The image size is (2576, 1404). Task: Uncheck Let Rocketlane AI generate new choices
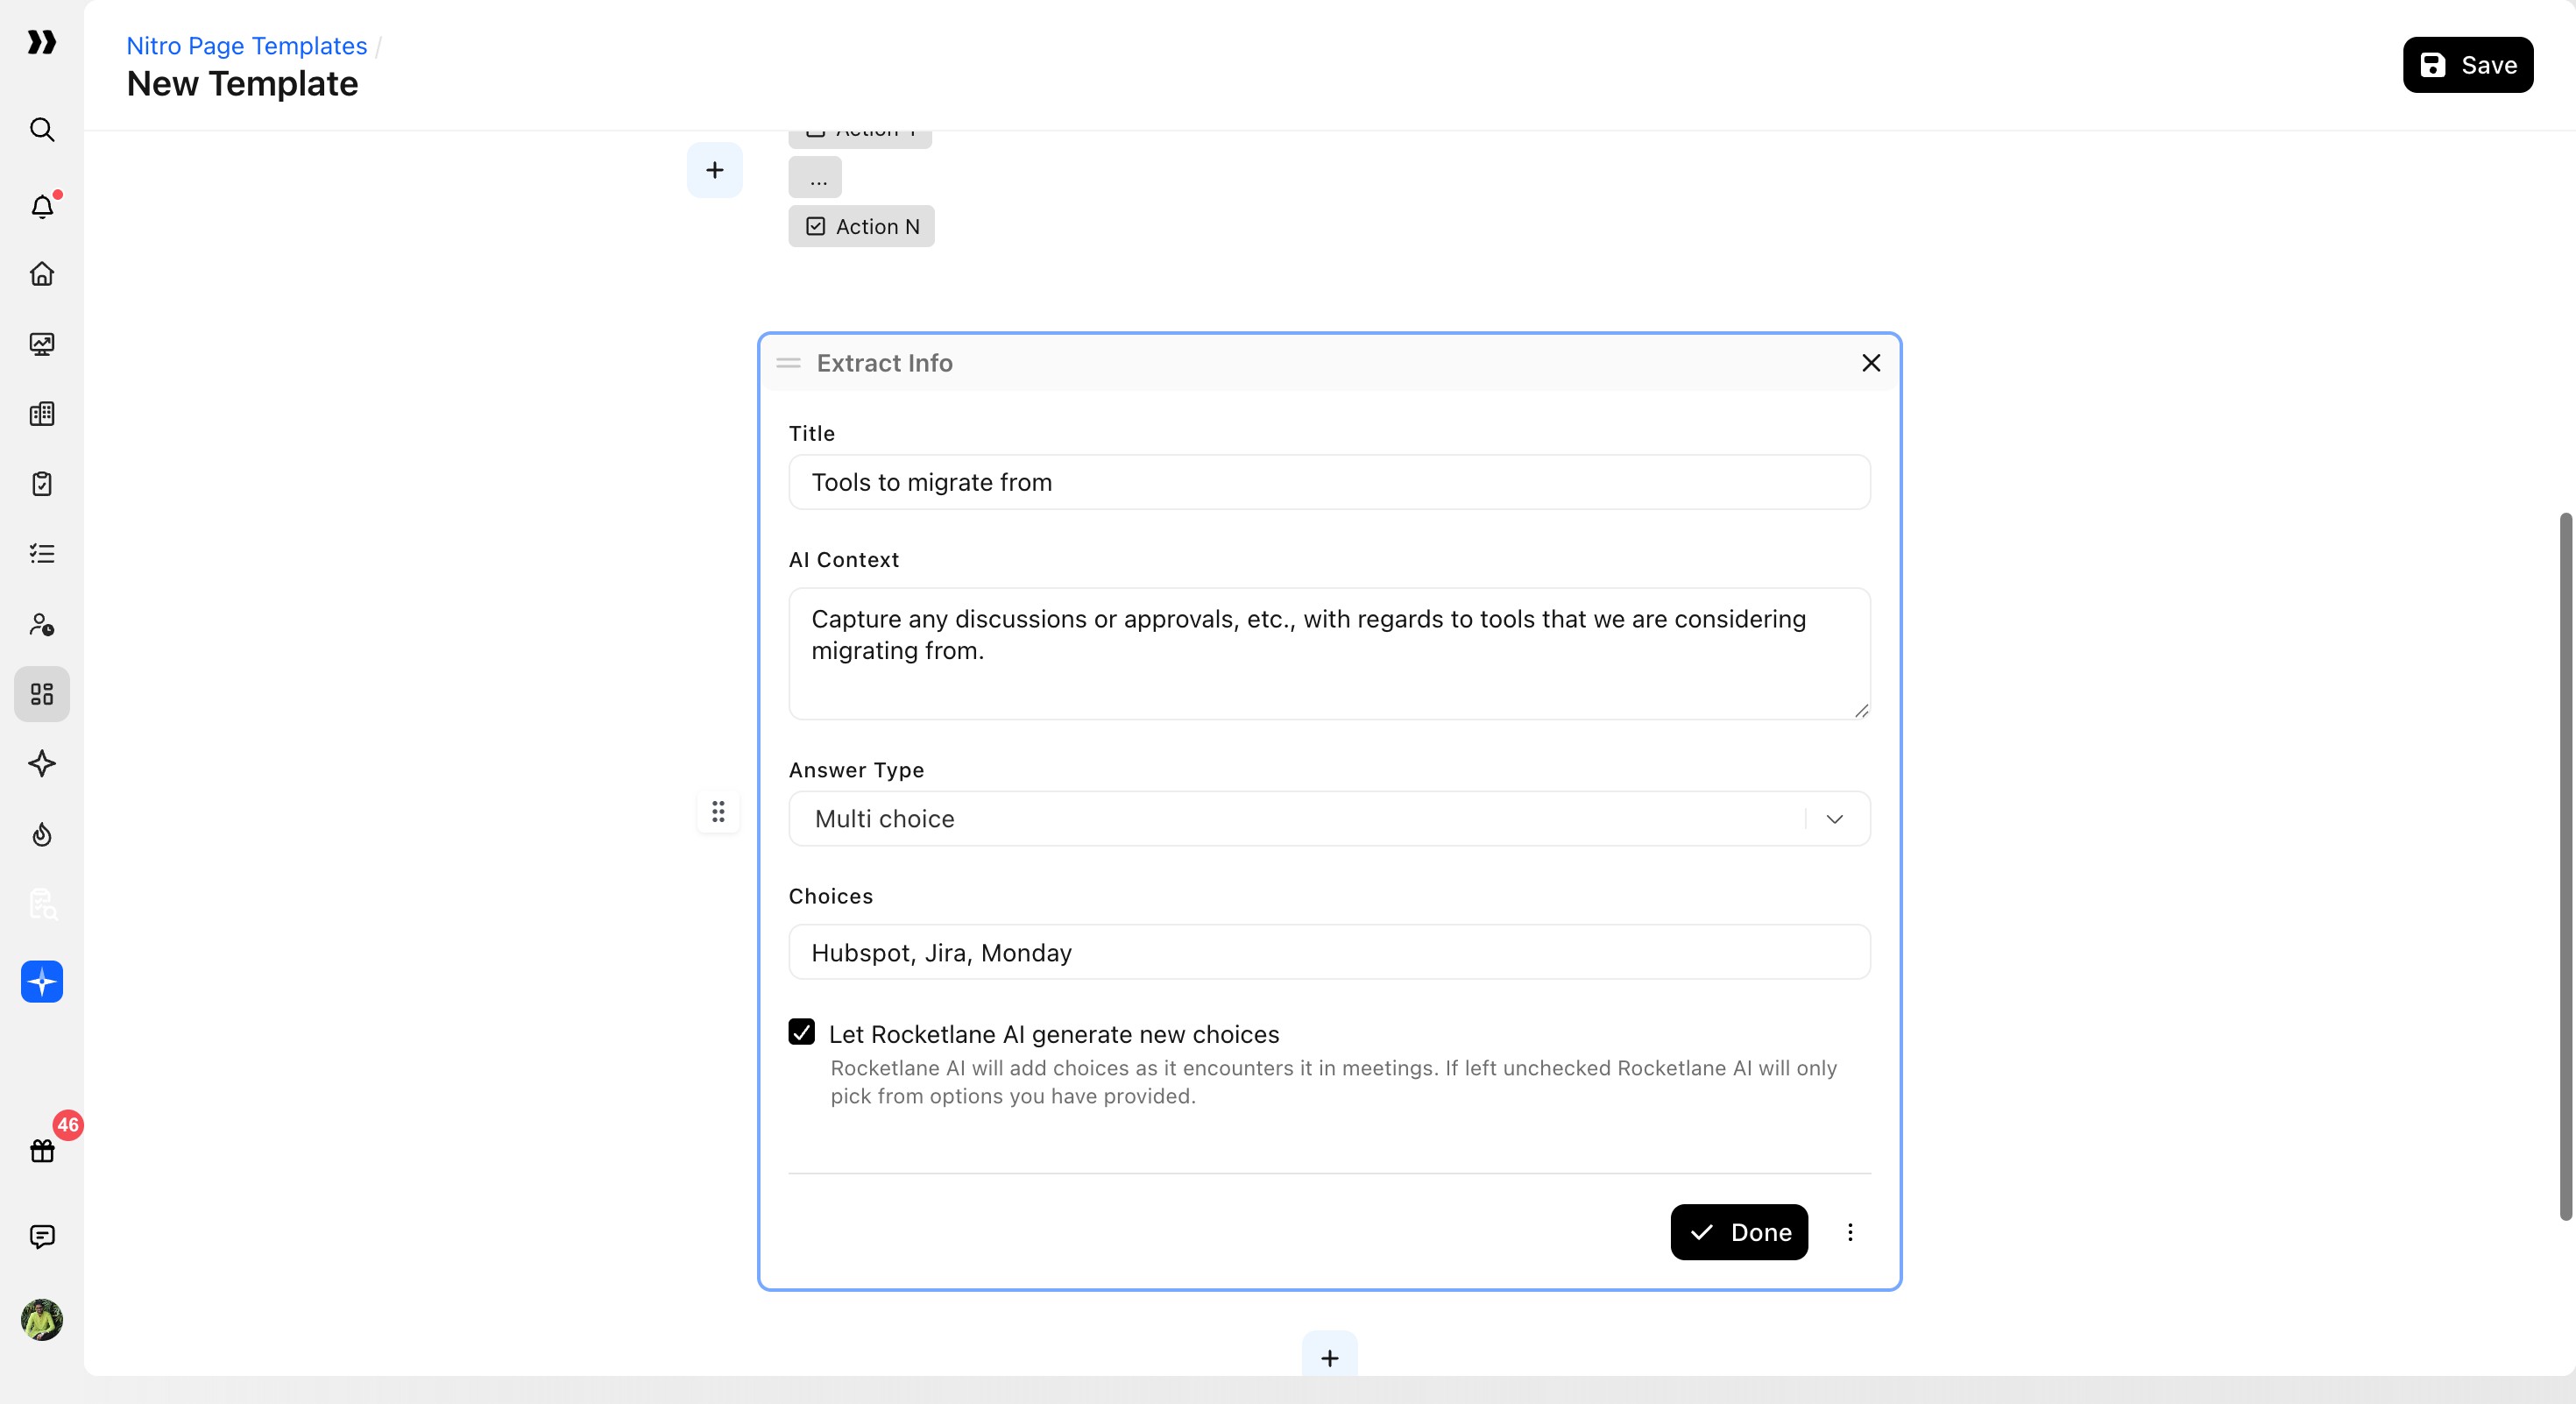pos(801,1032)
